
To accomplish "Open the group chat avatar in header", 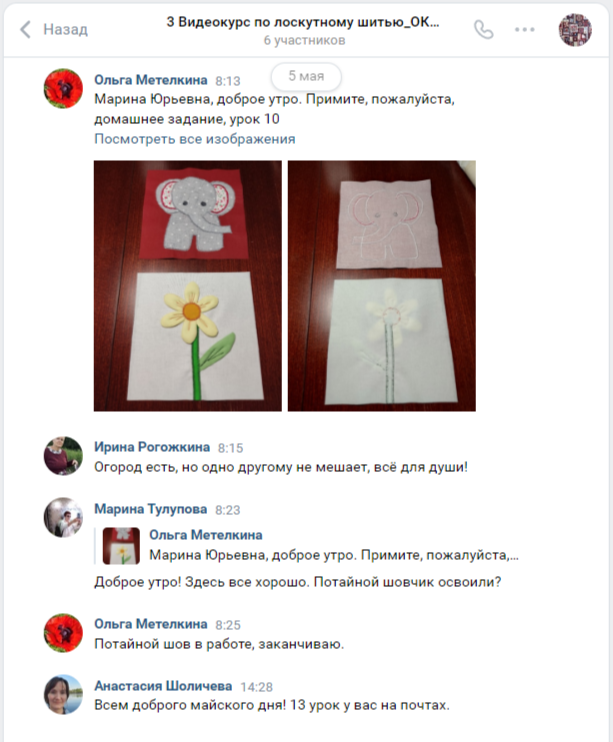I will [x=575, y=30].
